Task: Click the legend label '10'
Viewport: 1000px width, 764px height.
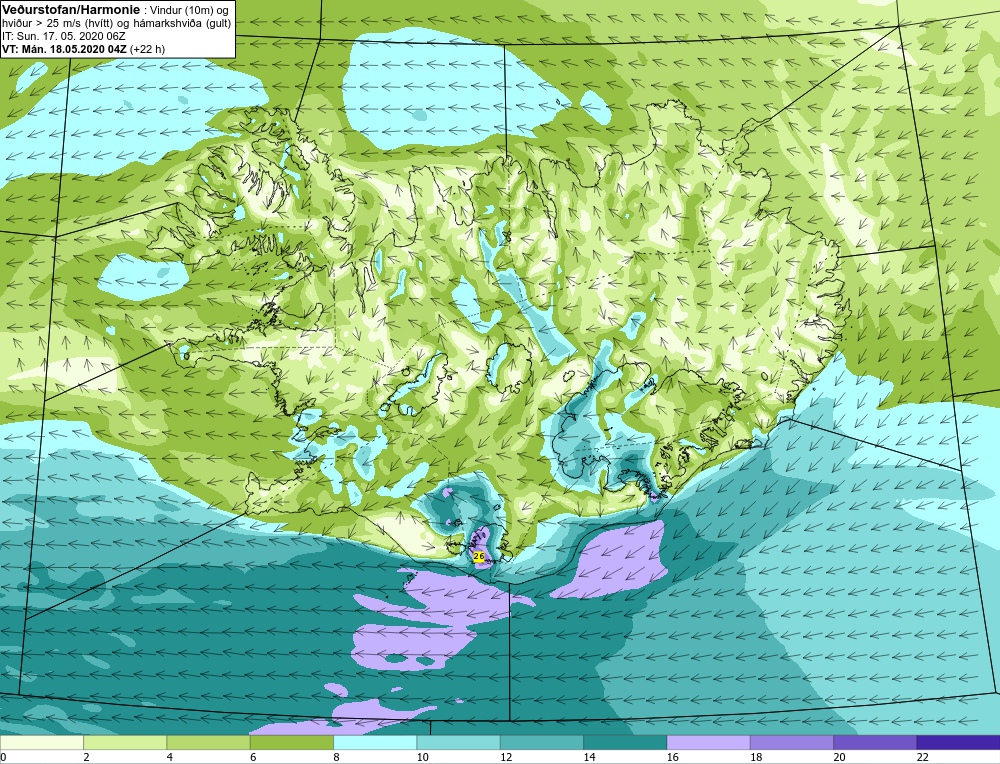Action: (423, 757)
